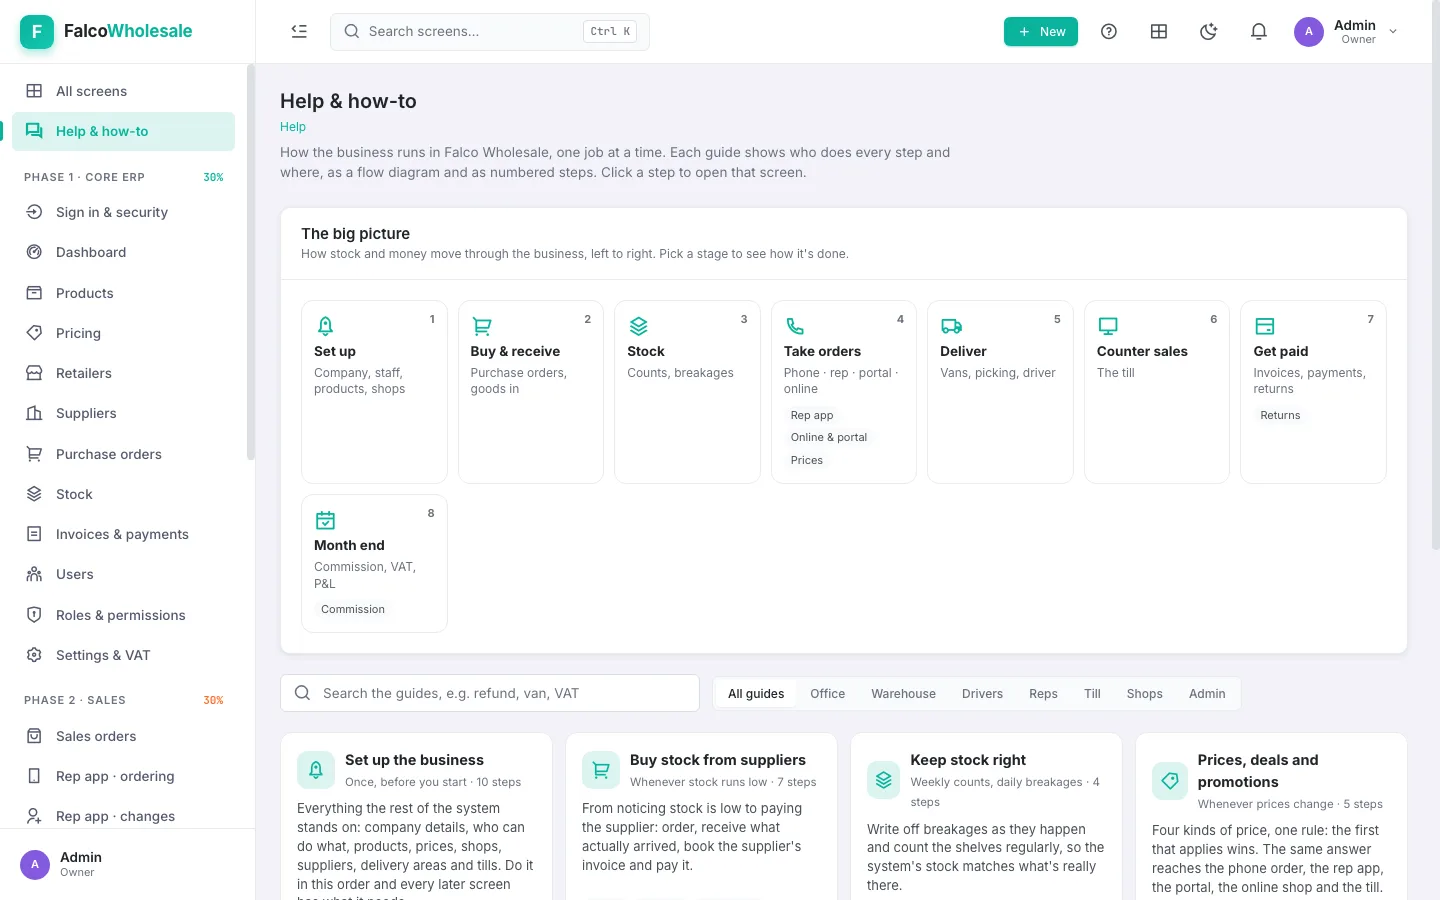Click the Month end calendar icon
1440x900 pixels.
tap(325, 520)
